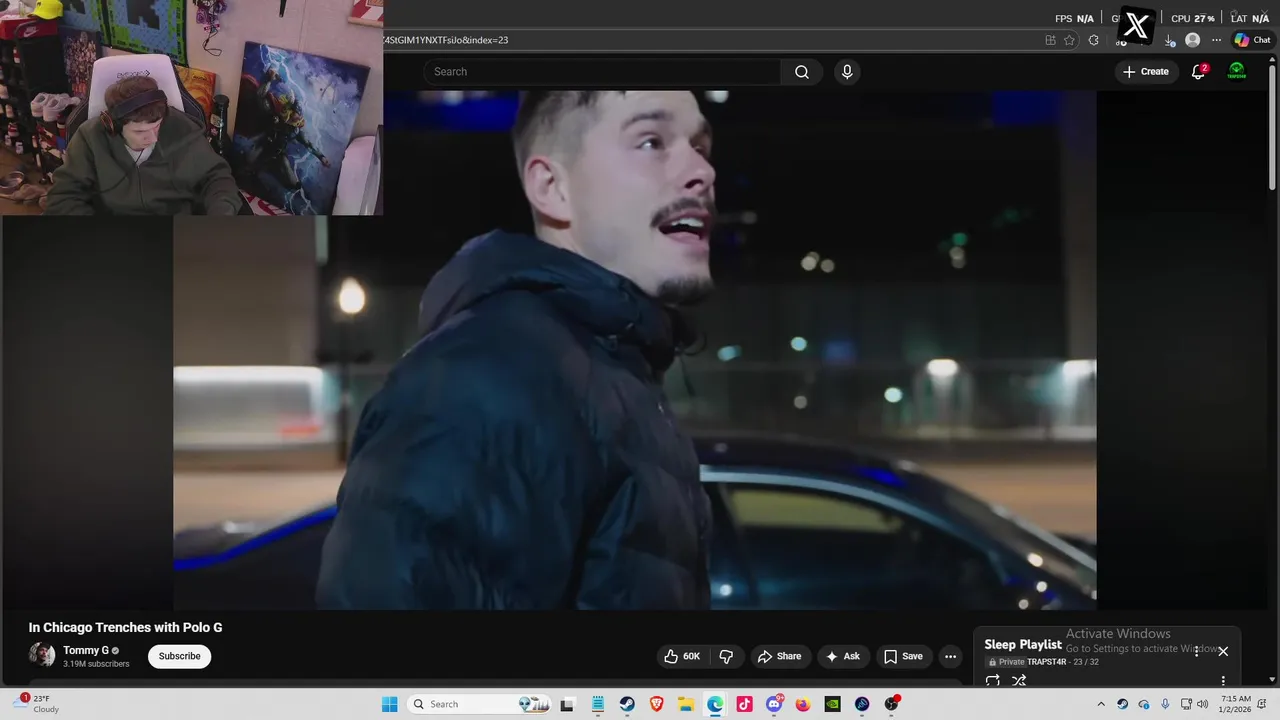Open Copilot Chat in the browser
The width and height of the screenshot is (1280, 720).
1251,40
